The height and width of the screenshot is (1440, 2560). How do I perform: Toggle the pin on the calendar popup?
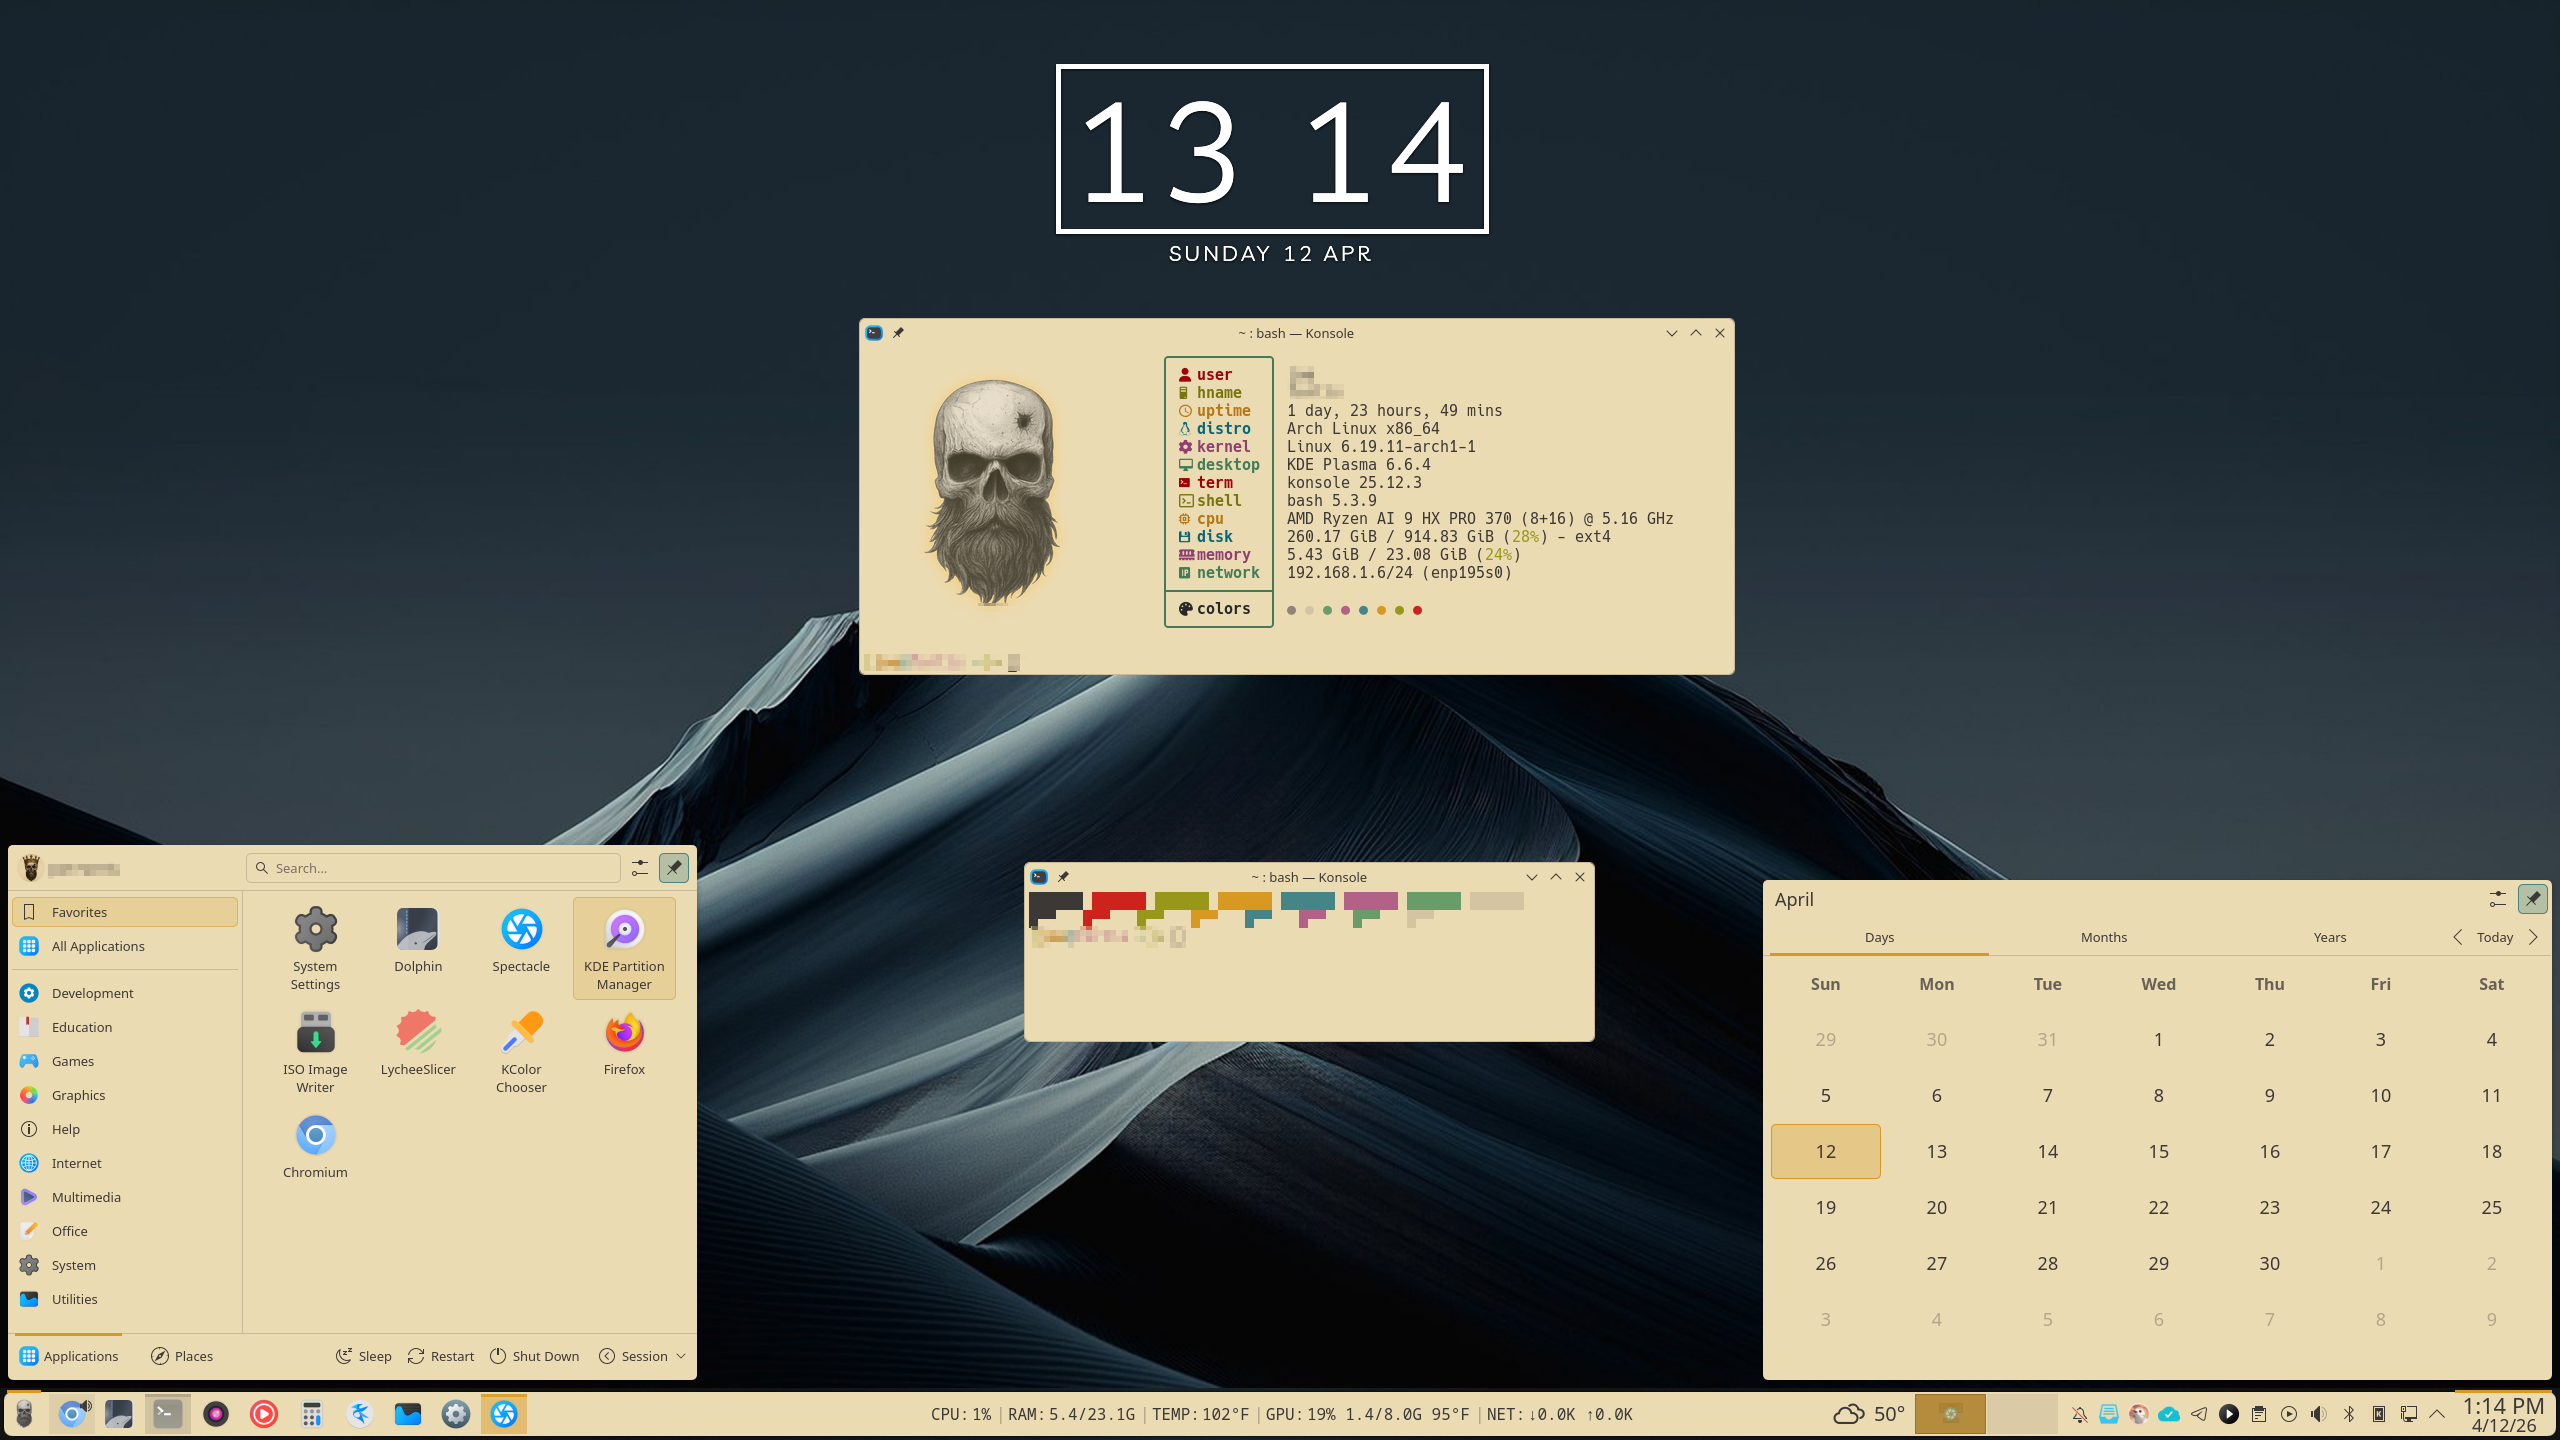click(x=2533, y=899)
